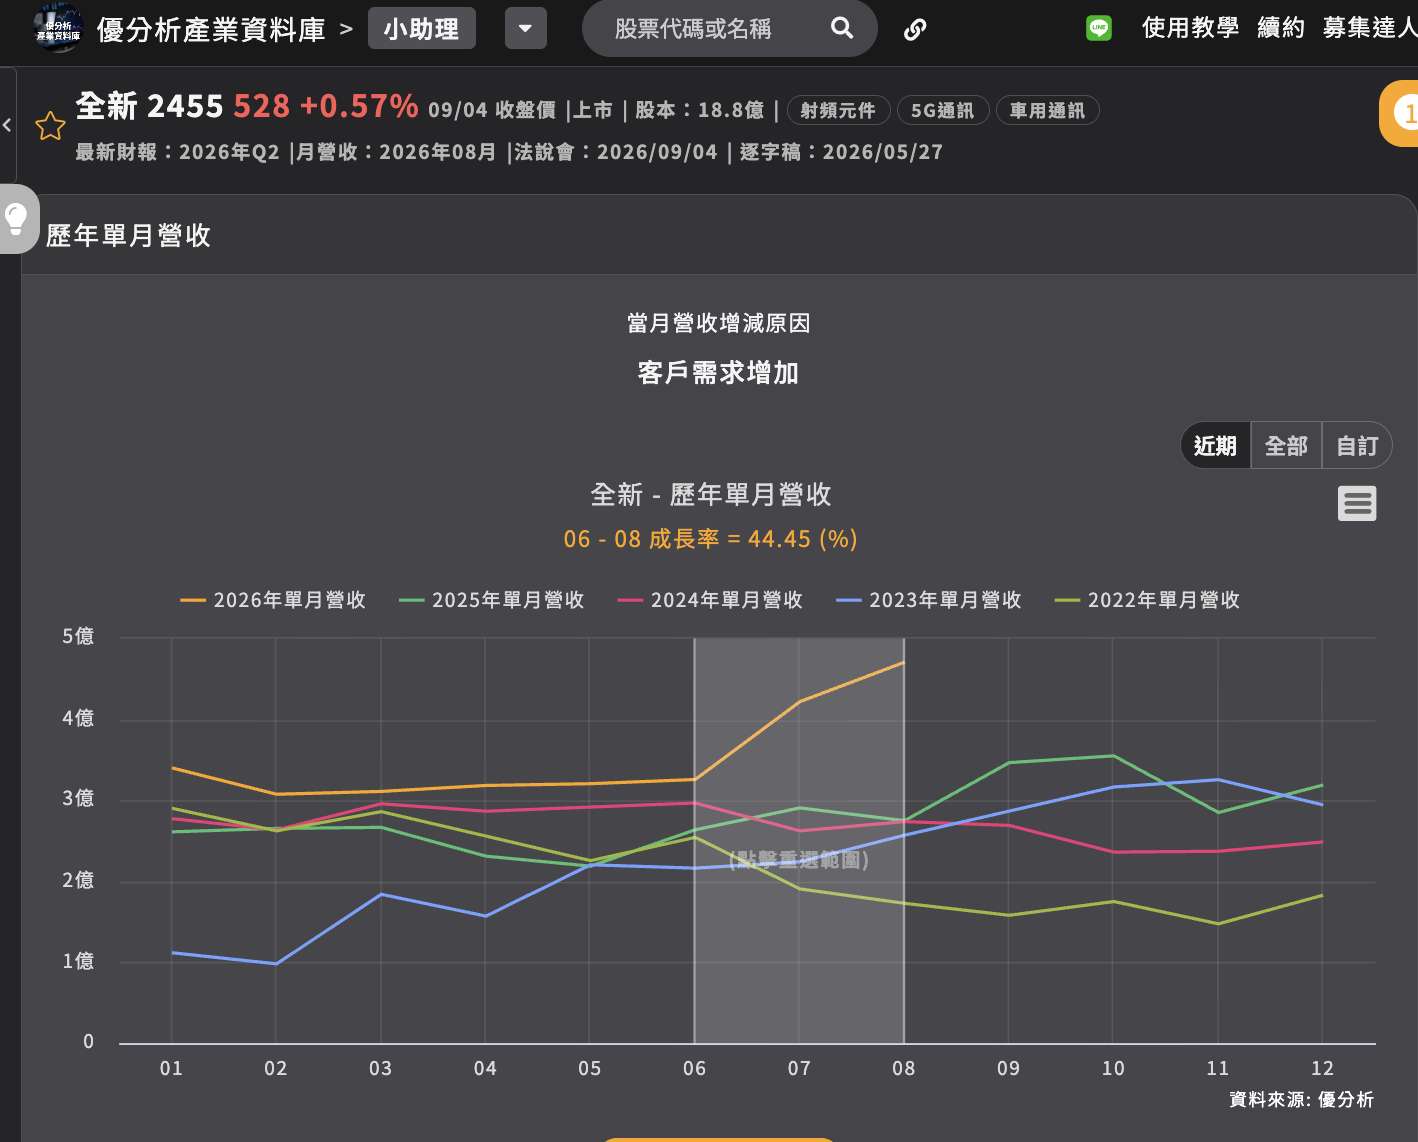Click the orange notification badge

[1400, 114]
